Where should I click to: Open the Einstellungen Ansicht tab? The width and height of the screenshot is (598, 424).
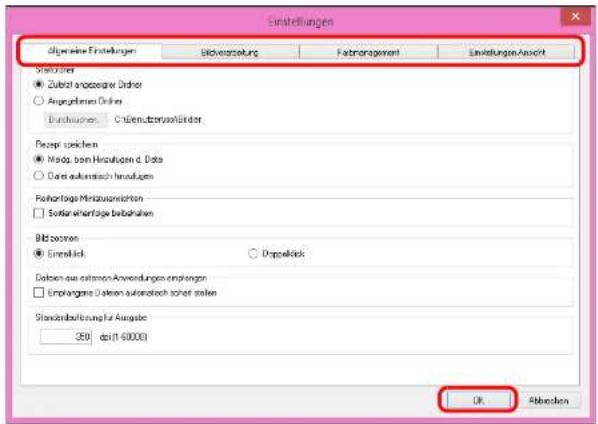click(x=506, y=52)
